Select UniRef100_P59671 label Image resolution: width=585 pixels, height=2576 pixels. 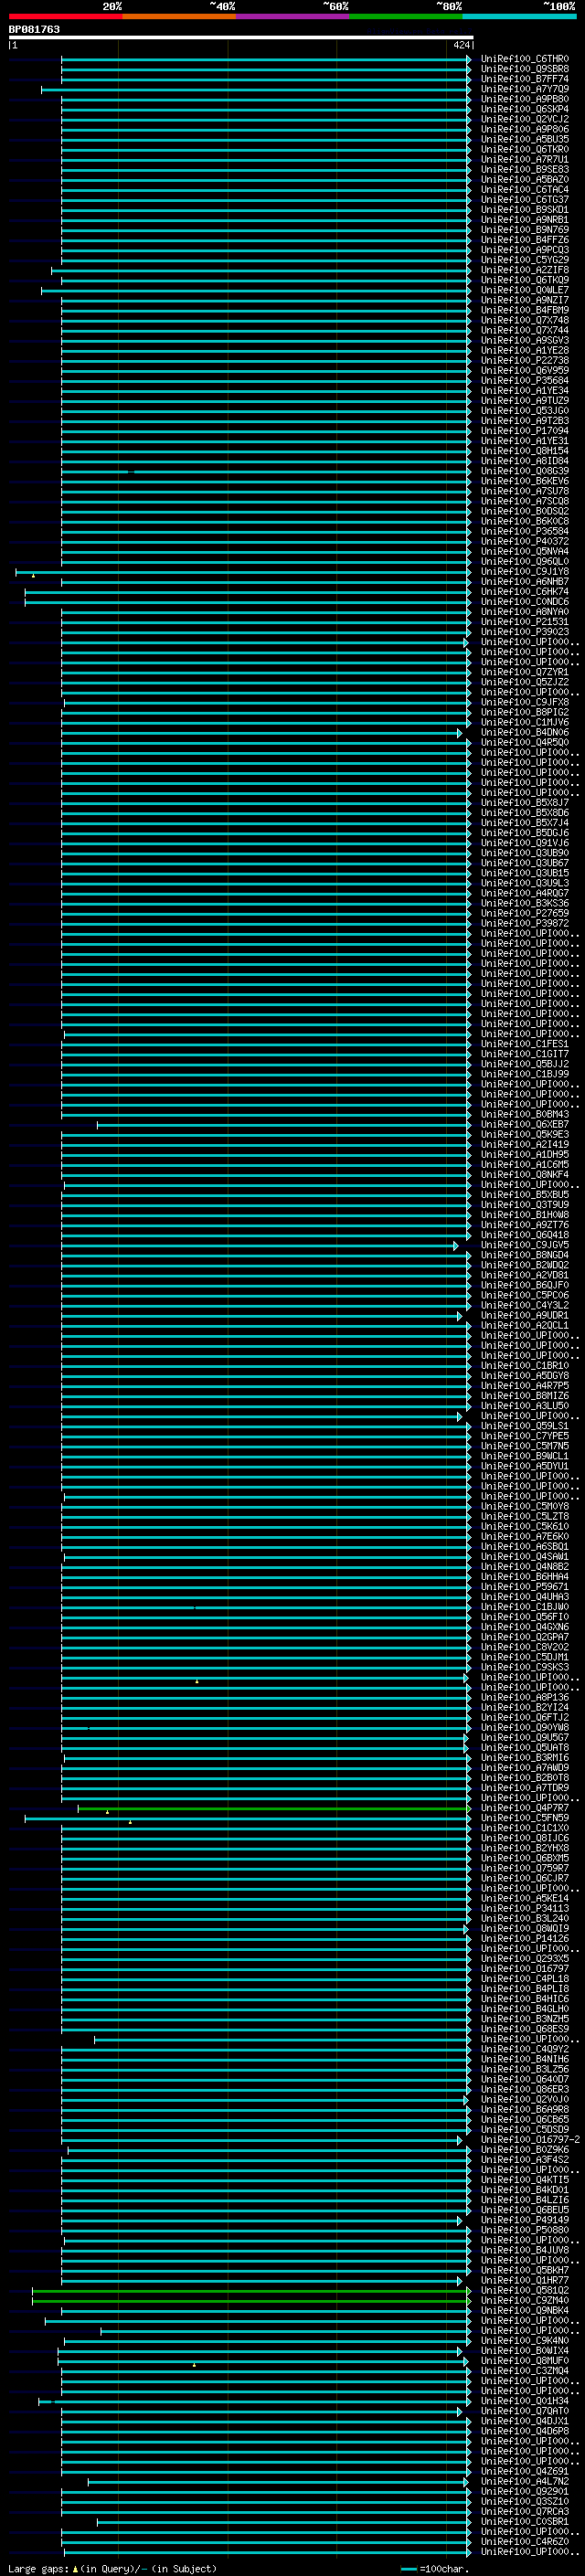[524, 1586]
